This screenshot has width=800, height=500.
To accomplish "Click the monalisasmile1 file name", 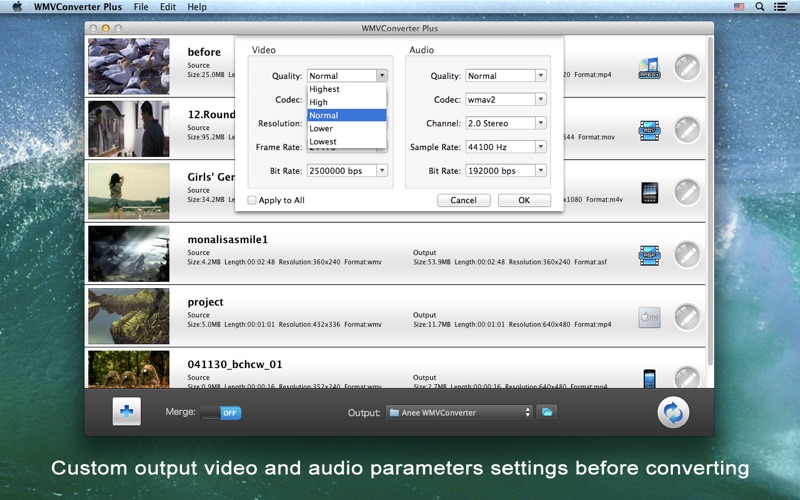I will pos(228,239).
